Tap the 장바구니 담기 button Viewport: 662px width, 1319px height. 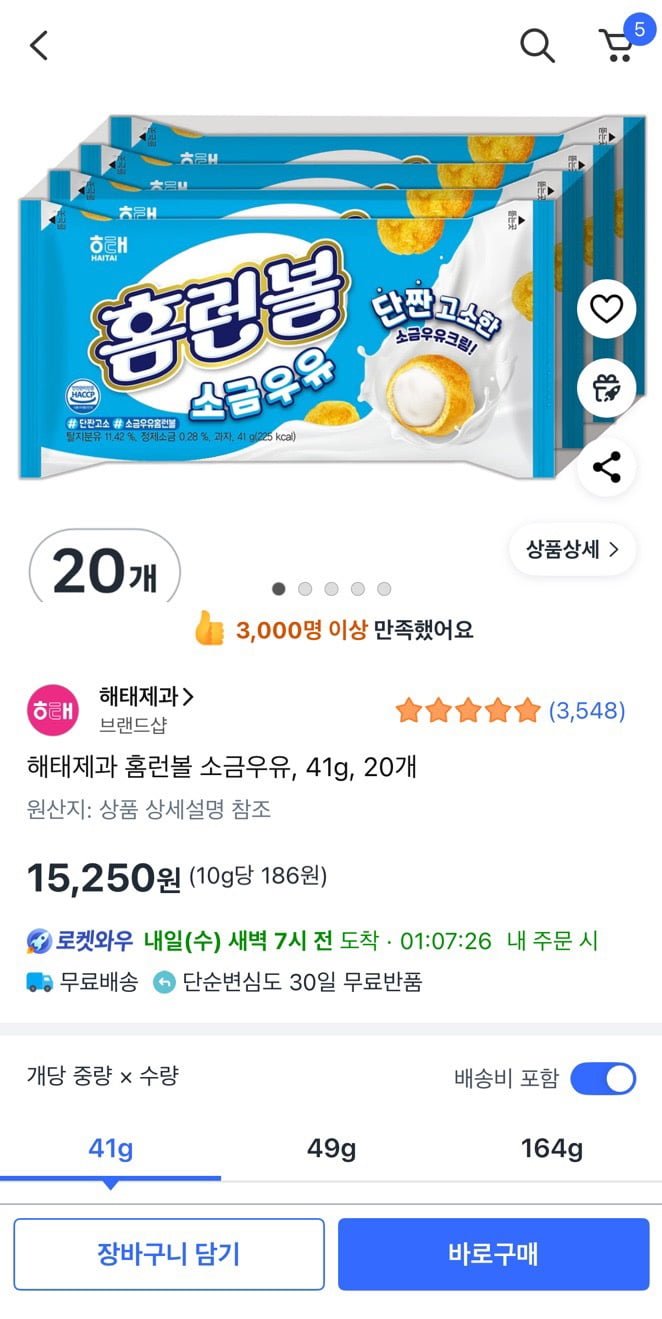pyautogui.click(x=169, y=1254)
